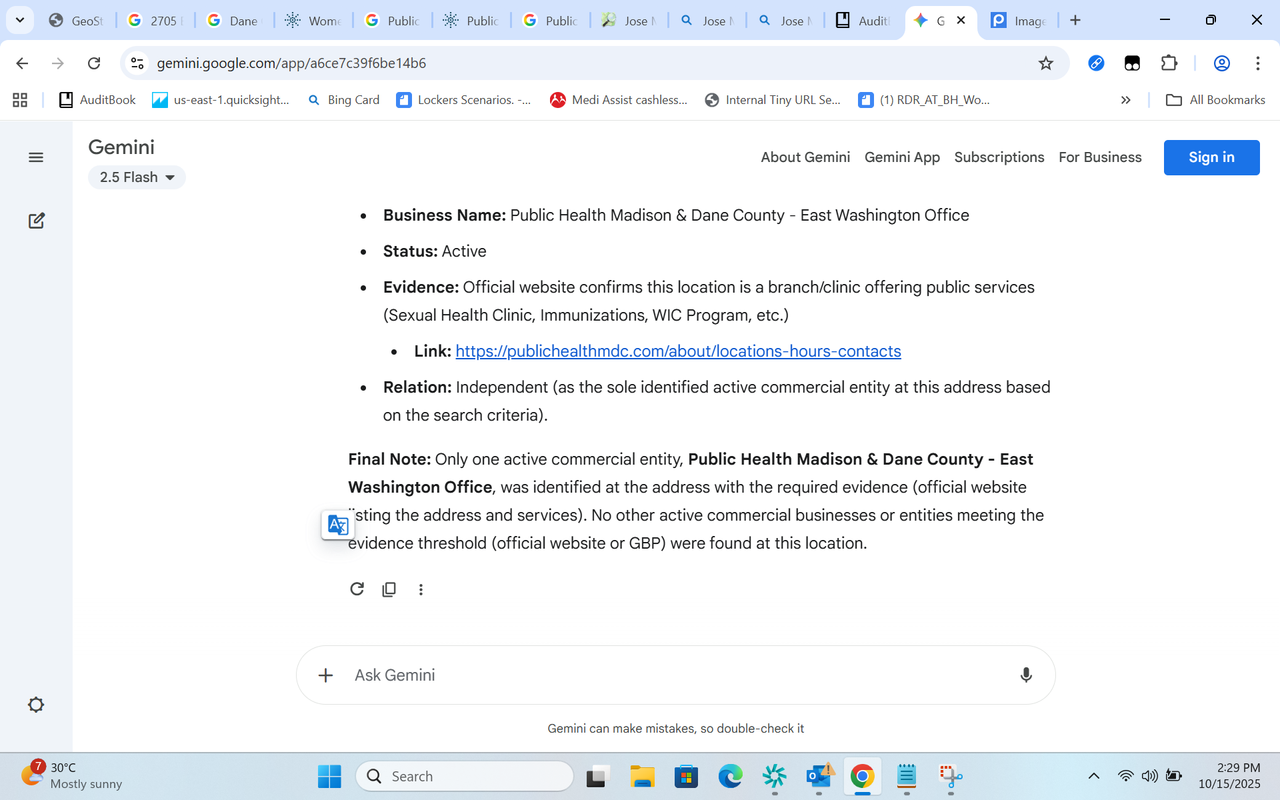Click the Ask Gemini input field
Screen dimensions: 1280x800
[x=676, y=675]
